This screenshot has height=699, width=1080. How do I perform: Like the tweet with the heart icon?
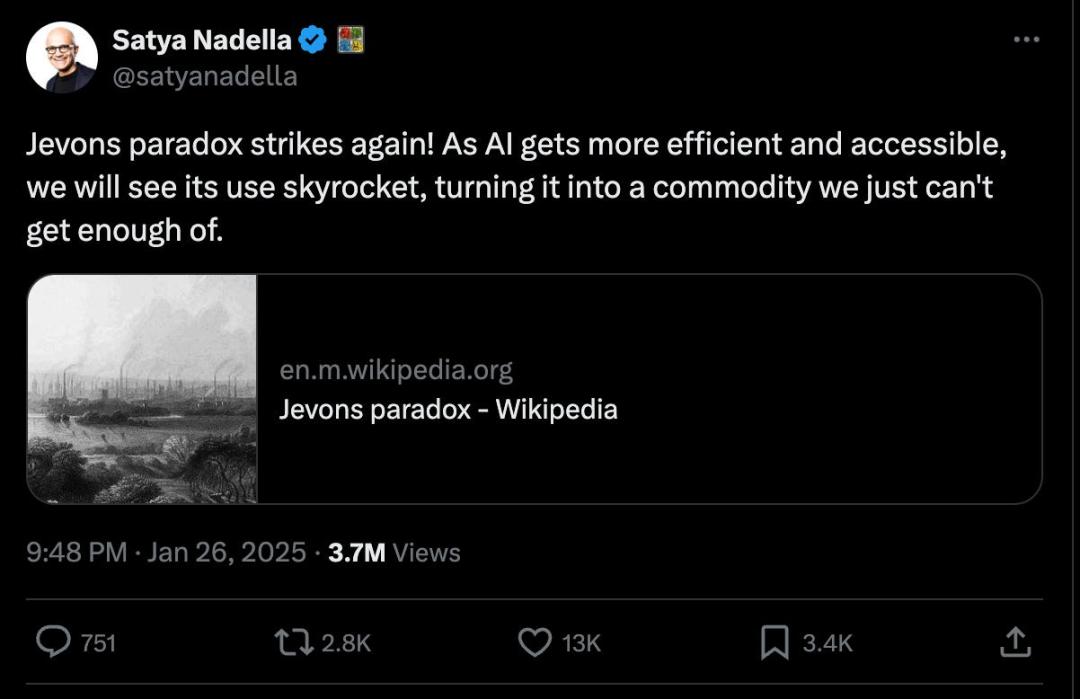(x=535, y=641)
